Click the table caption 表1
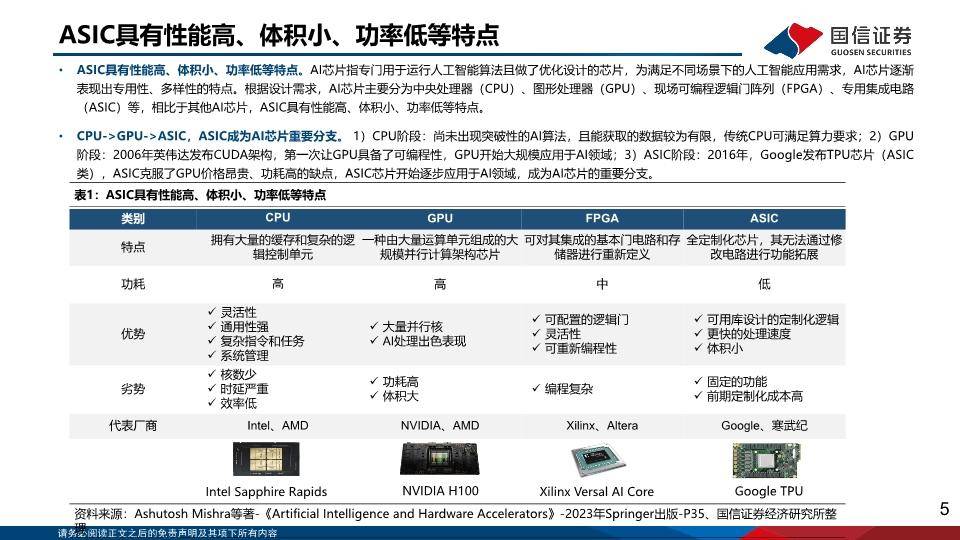This screenshot has height=540, width=960. pos(200,195)
